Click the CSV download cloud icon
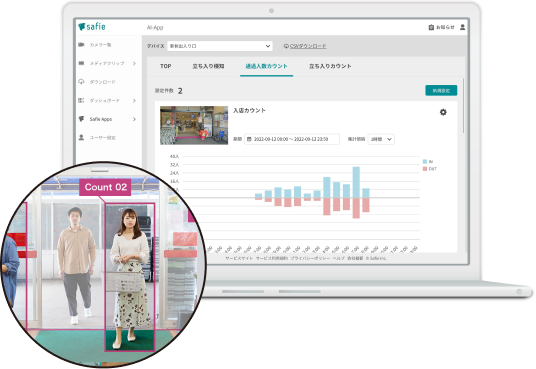Screen dimensions: 536x369 [286, 46]
